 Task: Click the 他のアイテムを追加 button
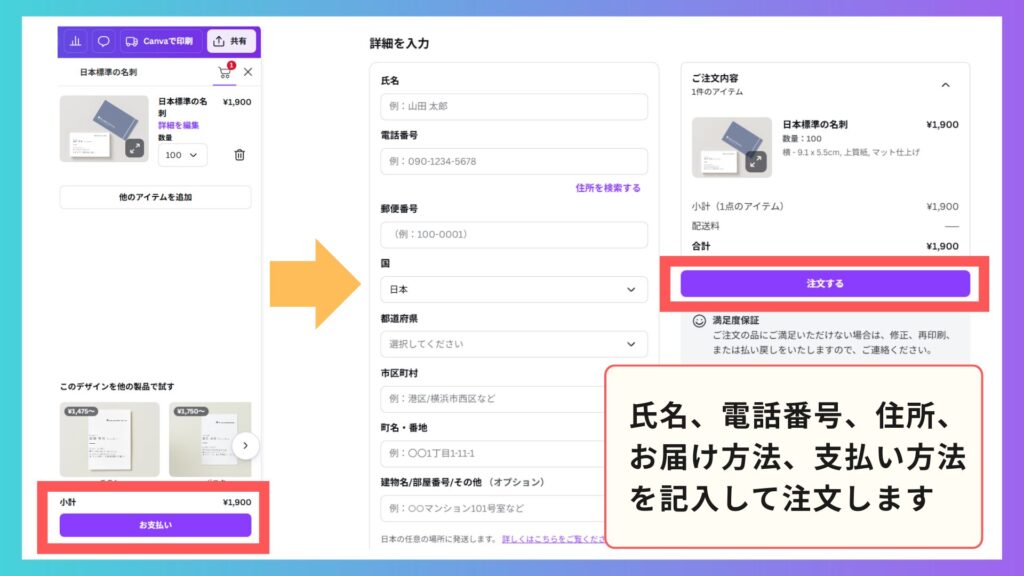pos(155,197)
